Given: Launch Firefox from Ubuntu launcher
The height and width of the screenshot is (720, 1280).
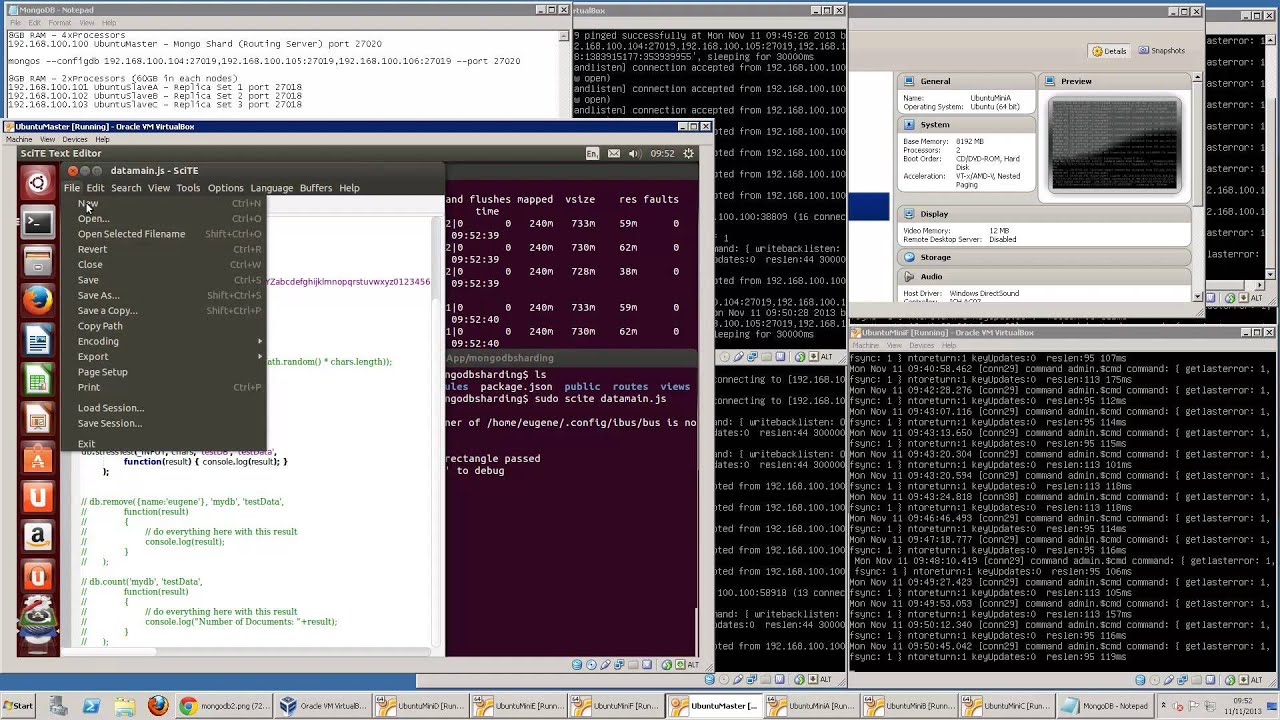Looking at the screenshot, I should pyautogui.click(x=38, y=300).
